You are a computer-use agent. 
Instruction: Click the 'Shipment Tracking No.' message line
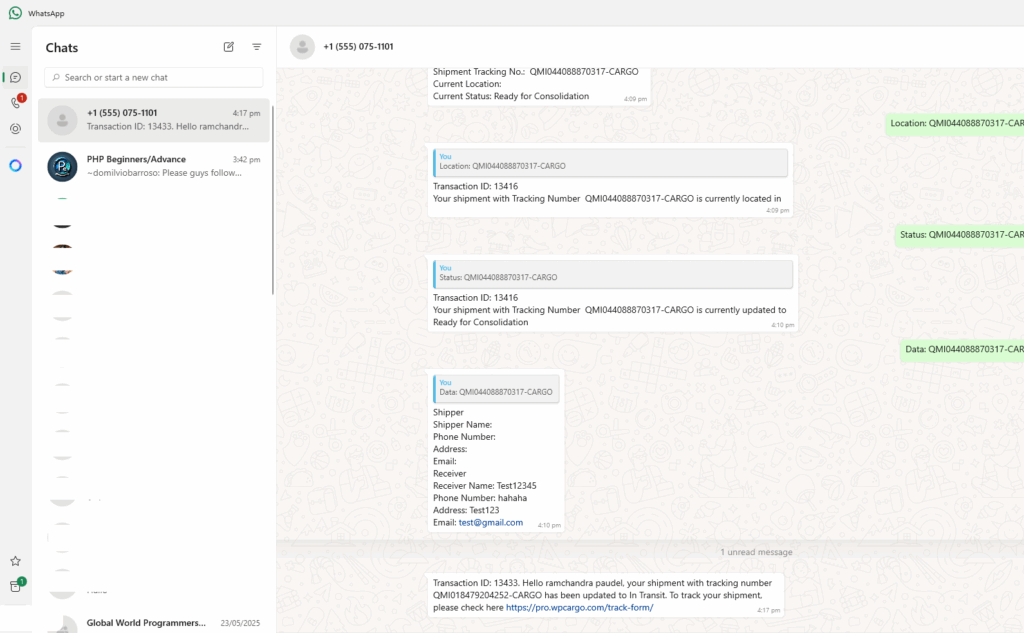click(536, 72)
